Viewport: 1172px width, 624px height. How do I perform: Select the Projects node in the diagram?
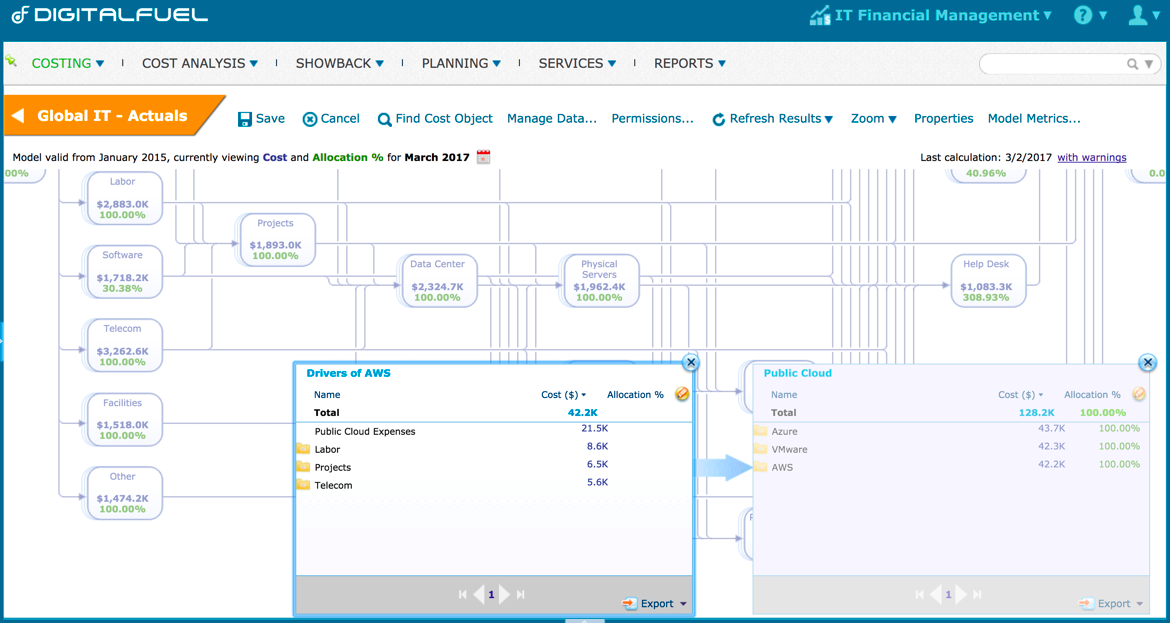(x=275, y=239)
